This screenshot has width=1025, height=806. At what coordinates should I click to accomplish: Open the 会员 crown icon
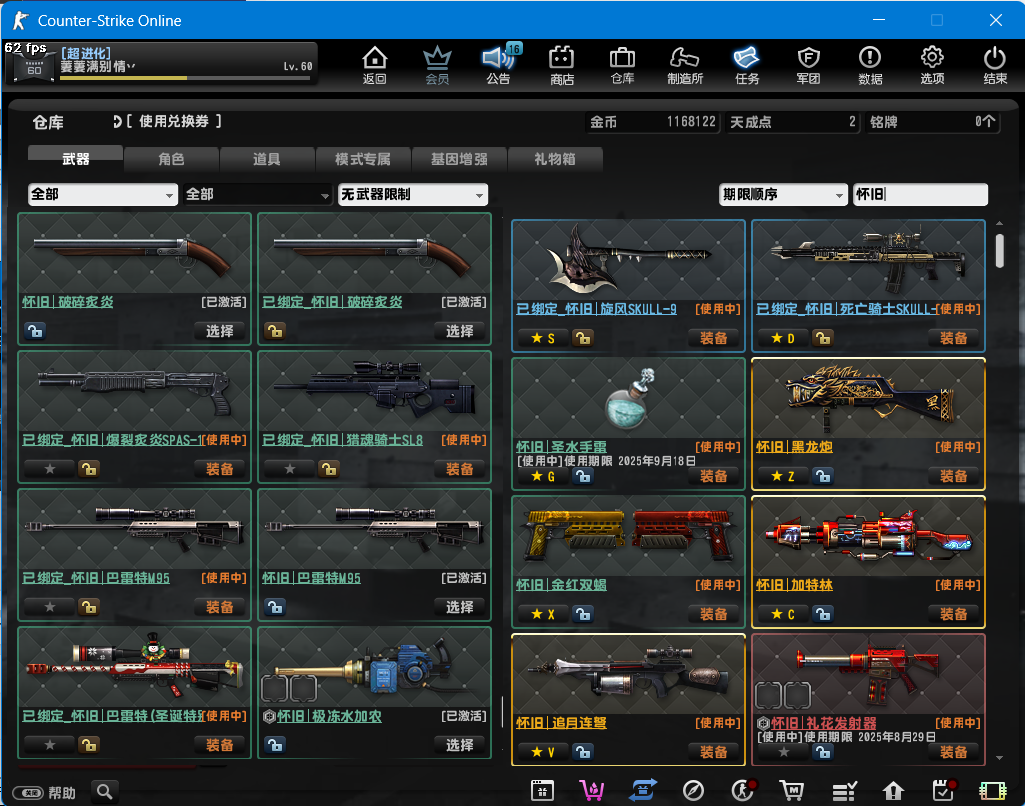point(437,65)
